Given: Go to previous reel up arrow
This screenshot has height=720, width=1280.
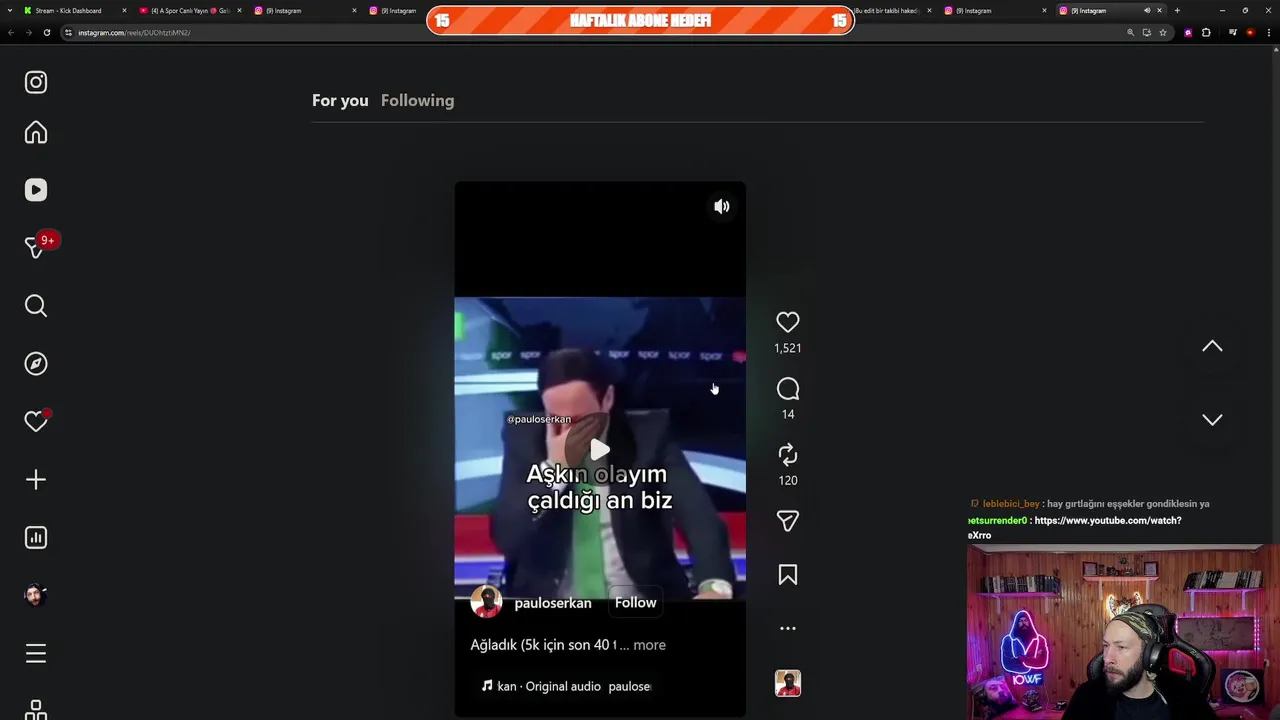Looking at the screenshot, I should pos(1212,346).
